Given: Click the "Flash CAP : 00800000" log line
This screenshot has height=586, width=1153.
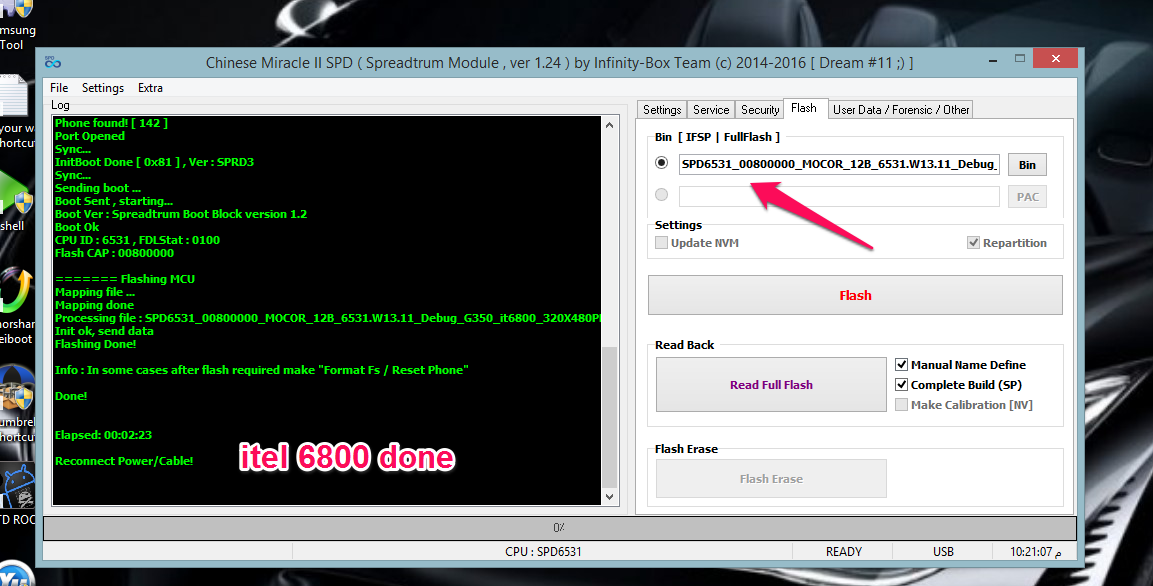Looking at the screenshot, I should pos(115,253).
